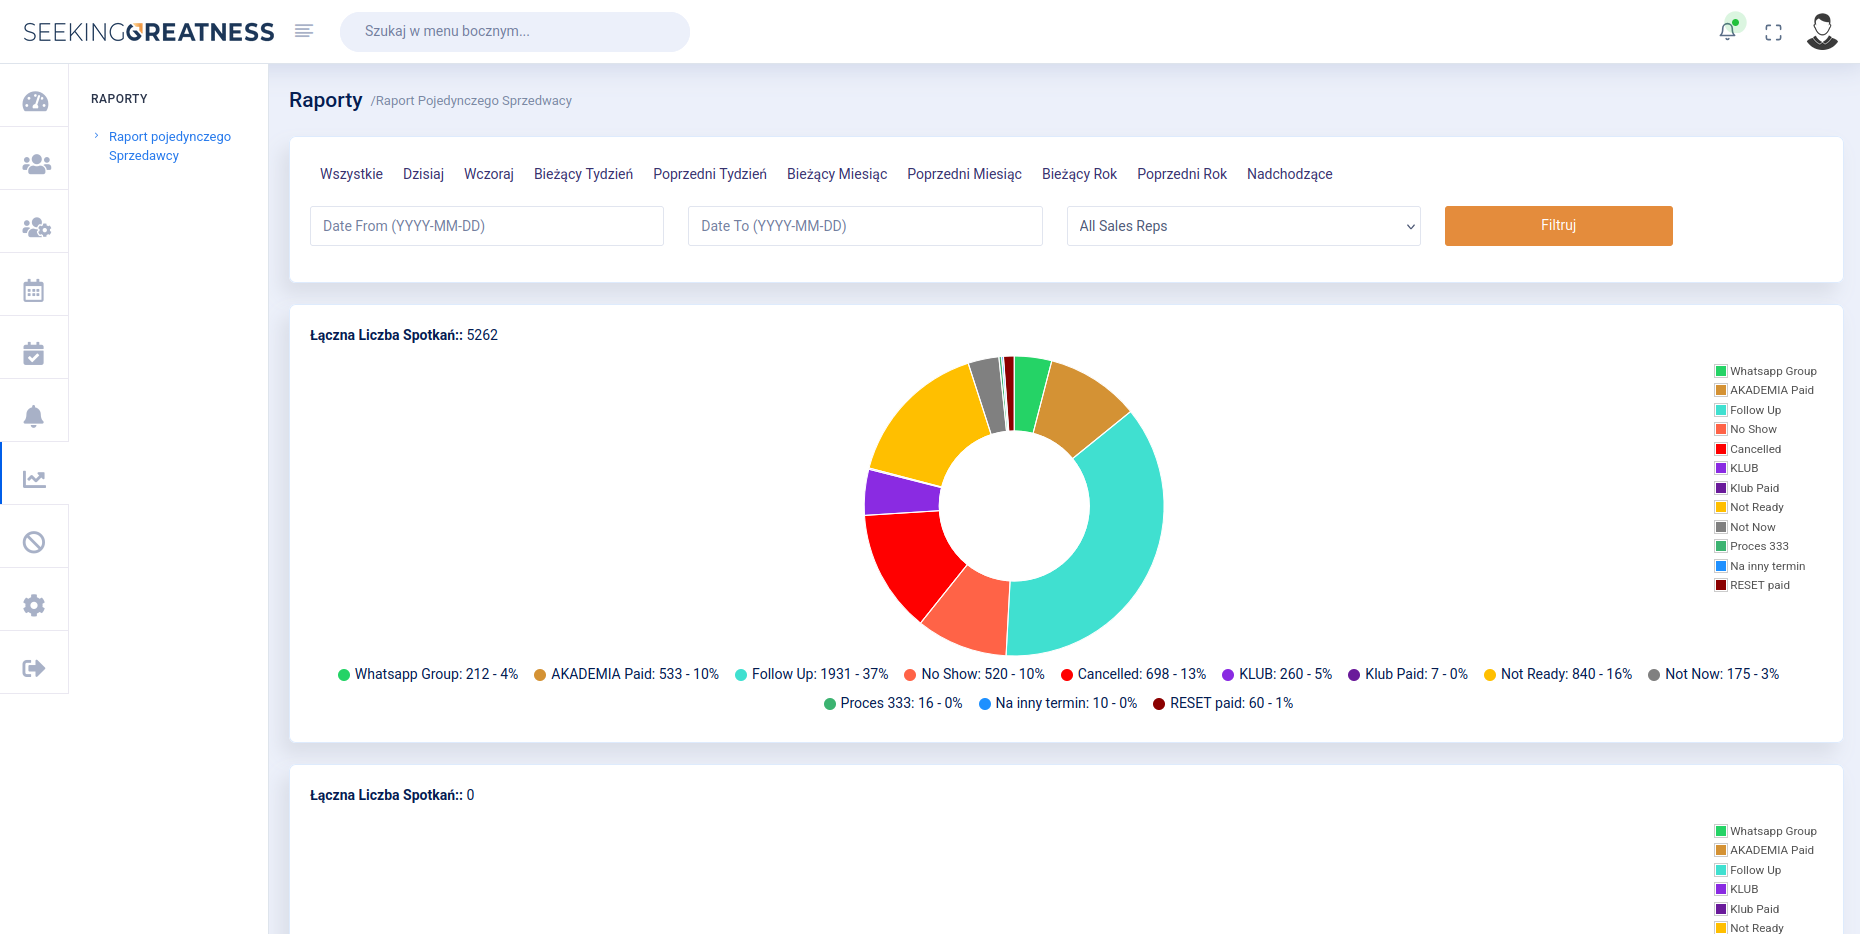Open the All Sales Reps dropdown
The image size is (1860, 934).
click(1243, 226)
